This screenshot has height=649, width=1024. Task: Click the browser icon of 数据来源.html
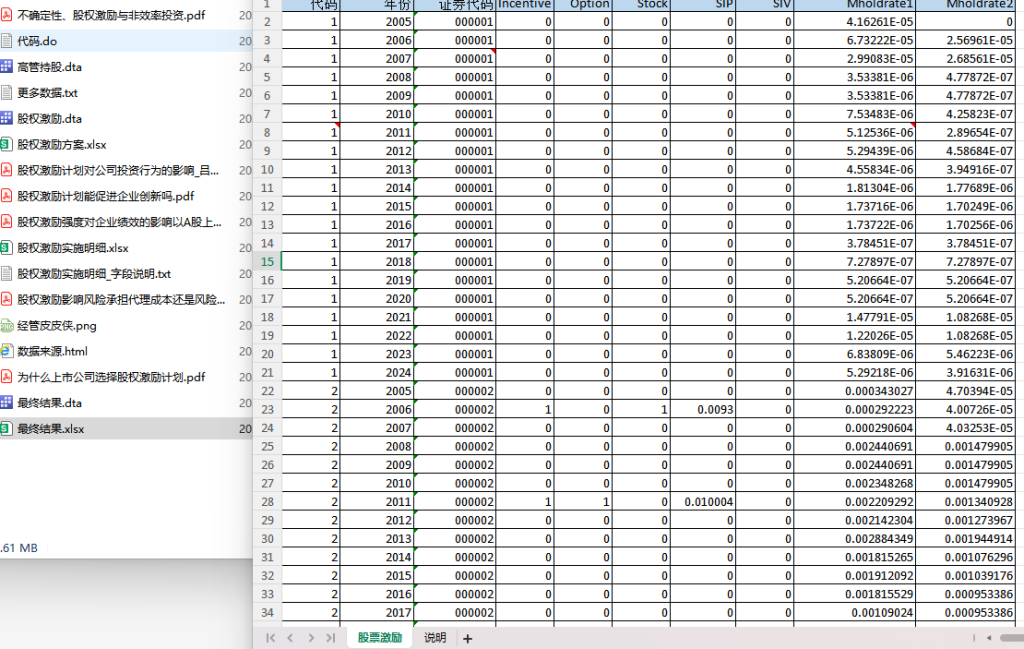6,351
